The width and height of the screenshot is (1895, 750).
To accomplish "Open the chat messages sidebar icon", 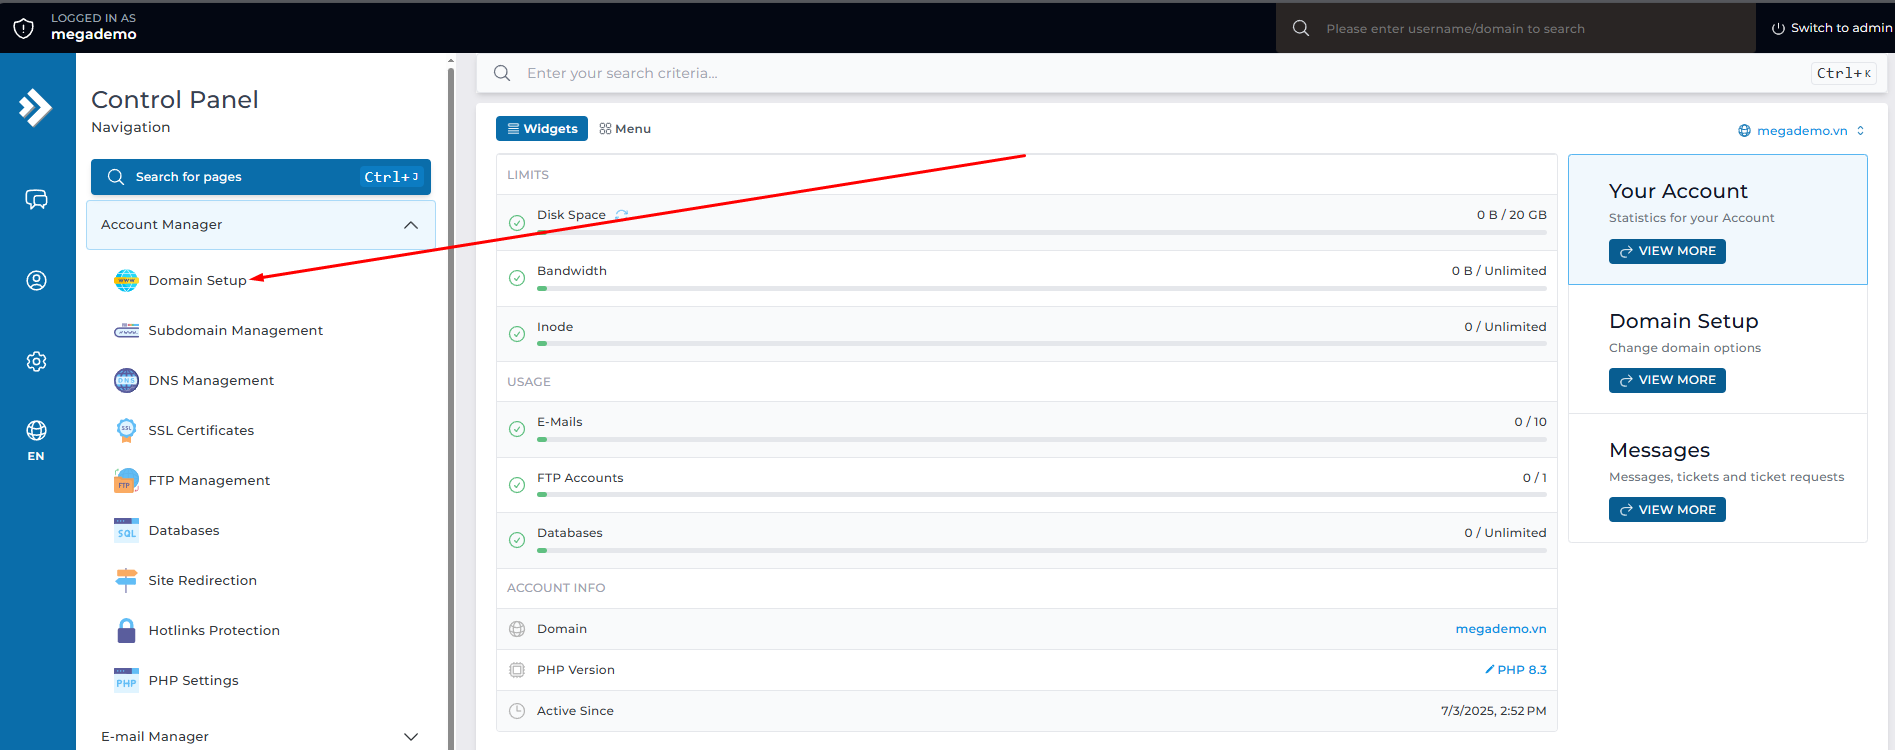I will pyautogui.click(x=36, y=199).
